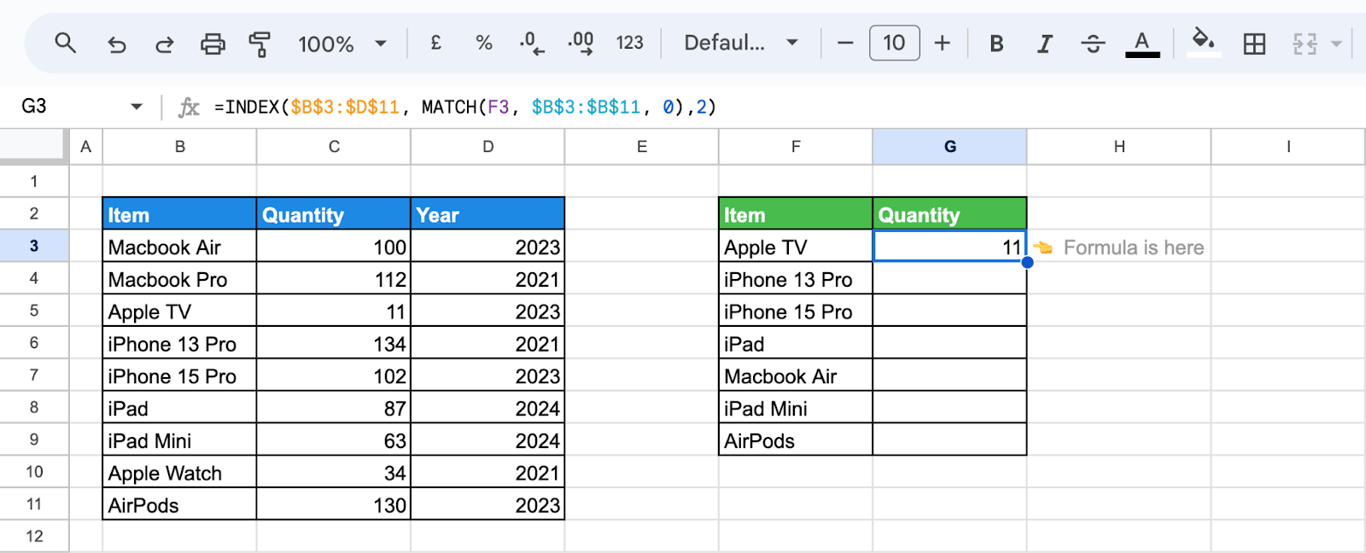This screenshot has height=553, width=1366.
Task: Click the search menus magnifier icon
Action: pos(65,43)
